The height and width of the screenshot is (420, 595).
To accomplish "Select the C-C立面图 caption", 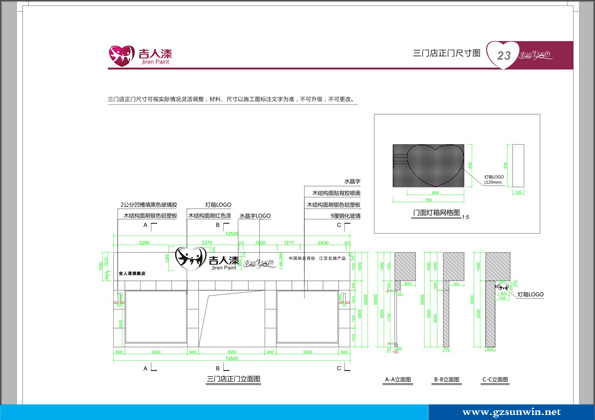I will [x=495, y=379].
